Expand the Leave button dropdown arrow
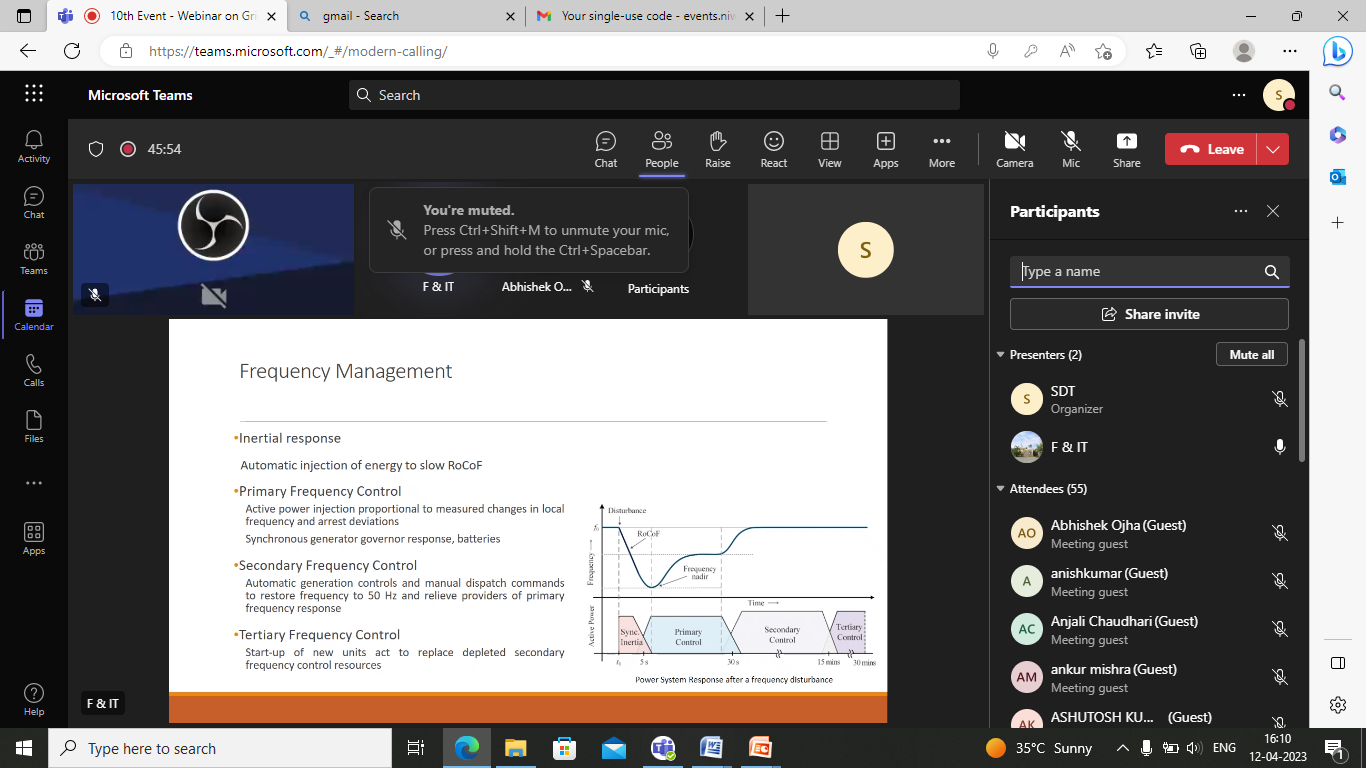The width and height of the screenshot is (1366, 768). (x=1272, y=149)
